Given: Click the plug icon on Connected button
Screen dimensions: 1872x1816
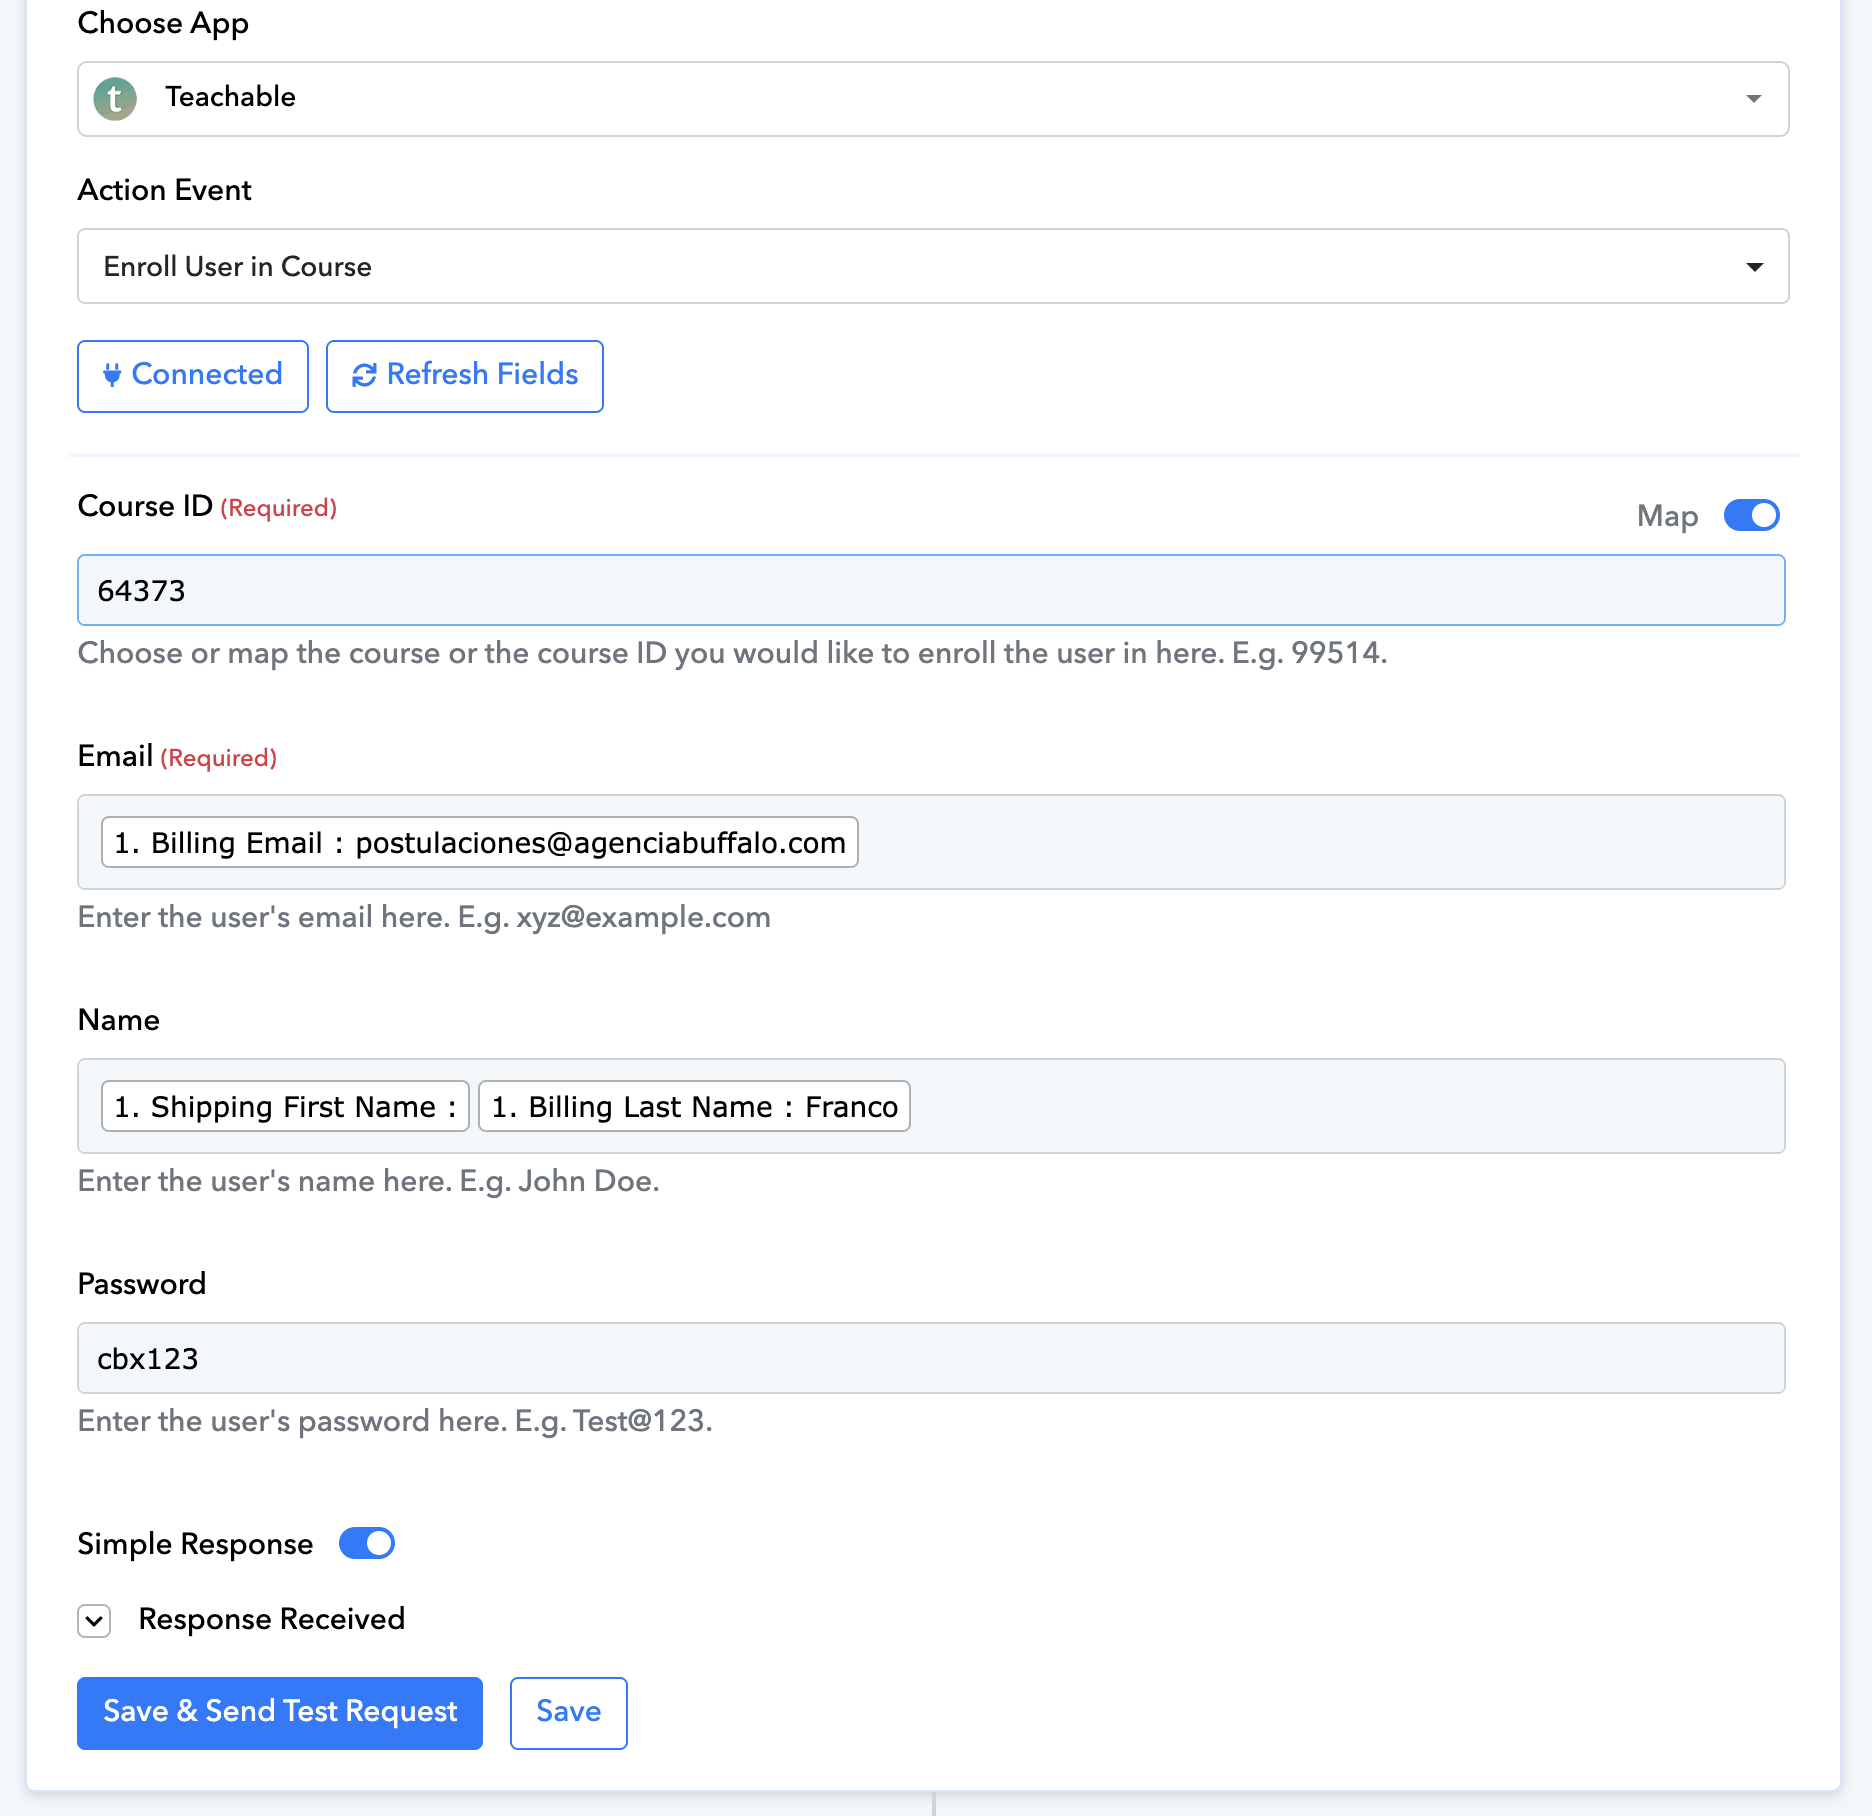Looking at the screenshot, I should pyautogui.click(x=112, y=375).
